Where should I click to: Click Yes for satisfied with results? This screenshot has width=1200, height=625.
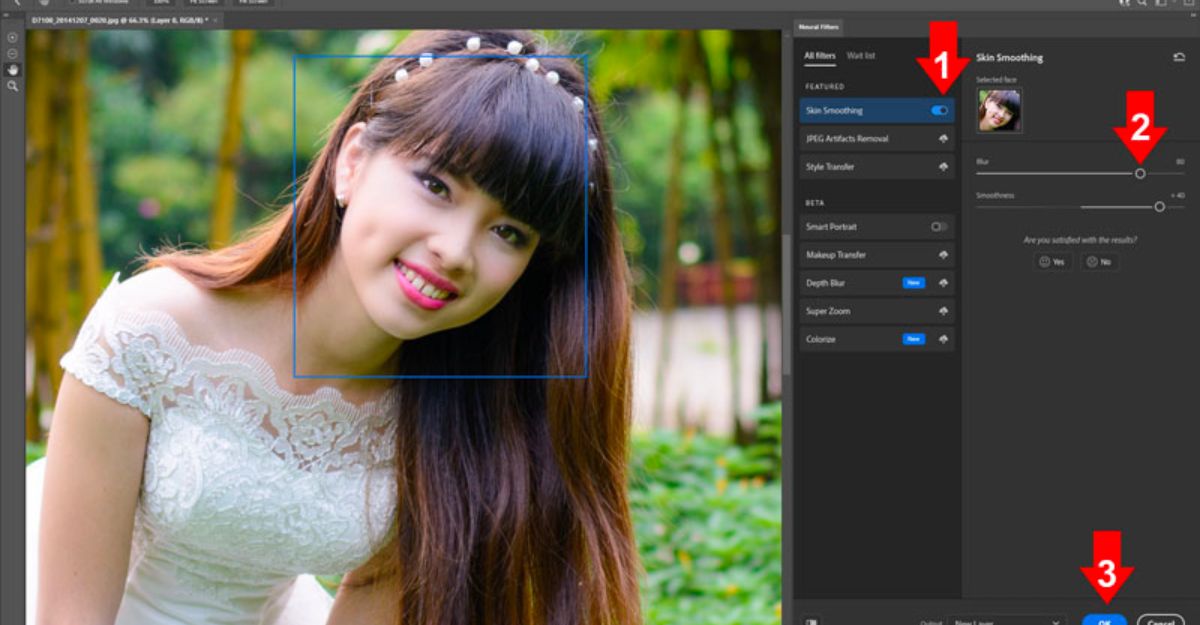click(x=1053, y=261)
